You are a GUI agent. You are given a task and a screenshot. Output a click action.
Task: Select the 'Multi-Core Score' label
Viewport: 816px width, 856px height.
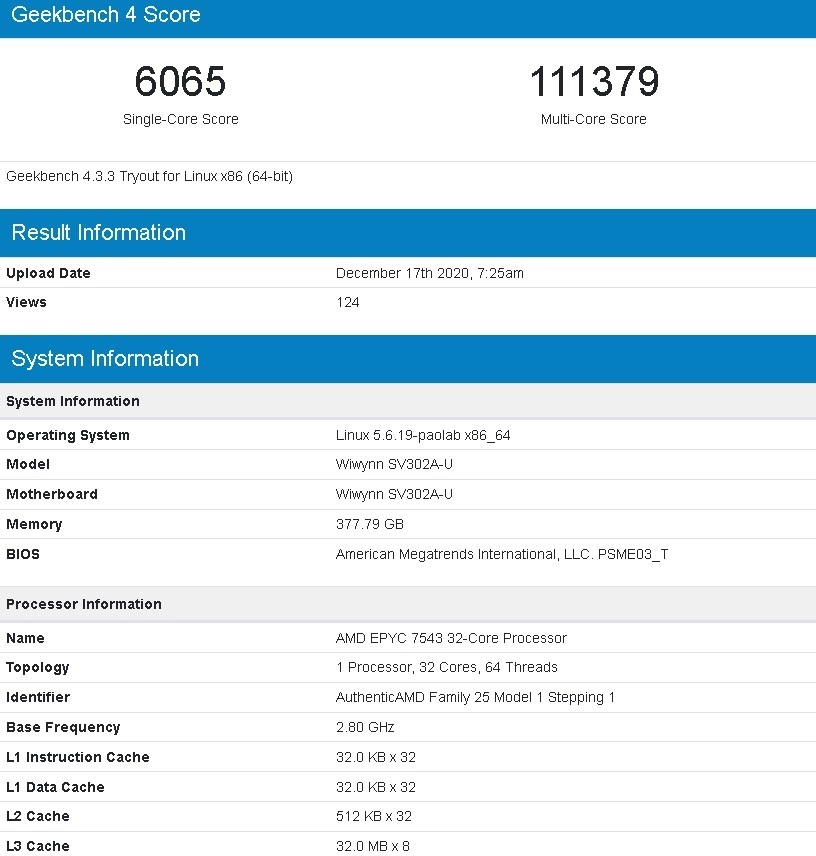(x=594, y=119)
